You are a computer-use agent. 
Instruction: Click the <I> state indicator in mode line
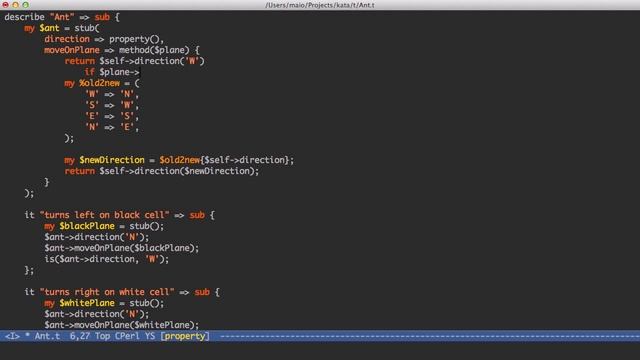(x=12, y=336)
